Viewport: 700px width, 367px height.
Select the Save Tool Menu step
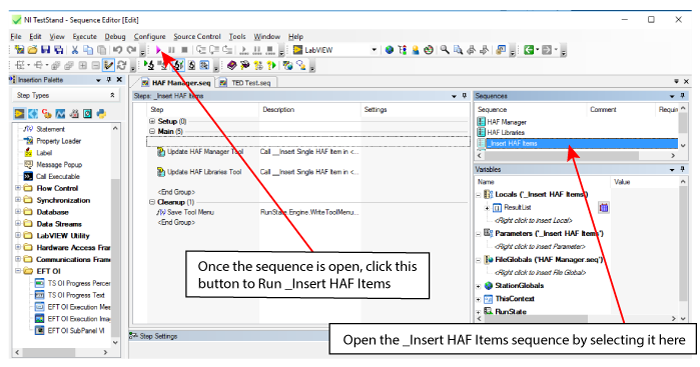click(185, 212)
